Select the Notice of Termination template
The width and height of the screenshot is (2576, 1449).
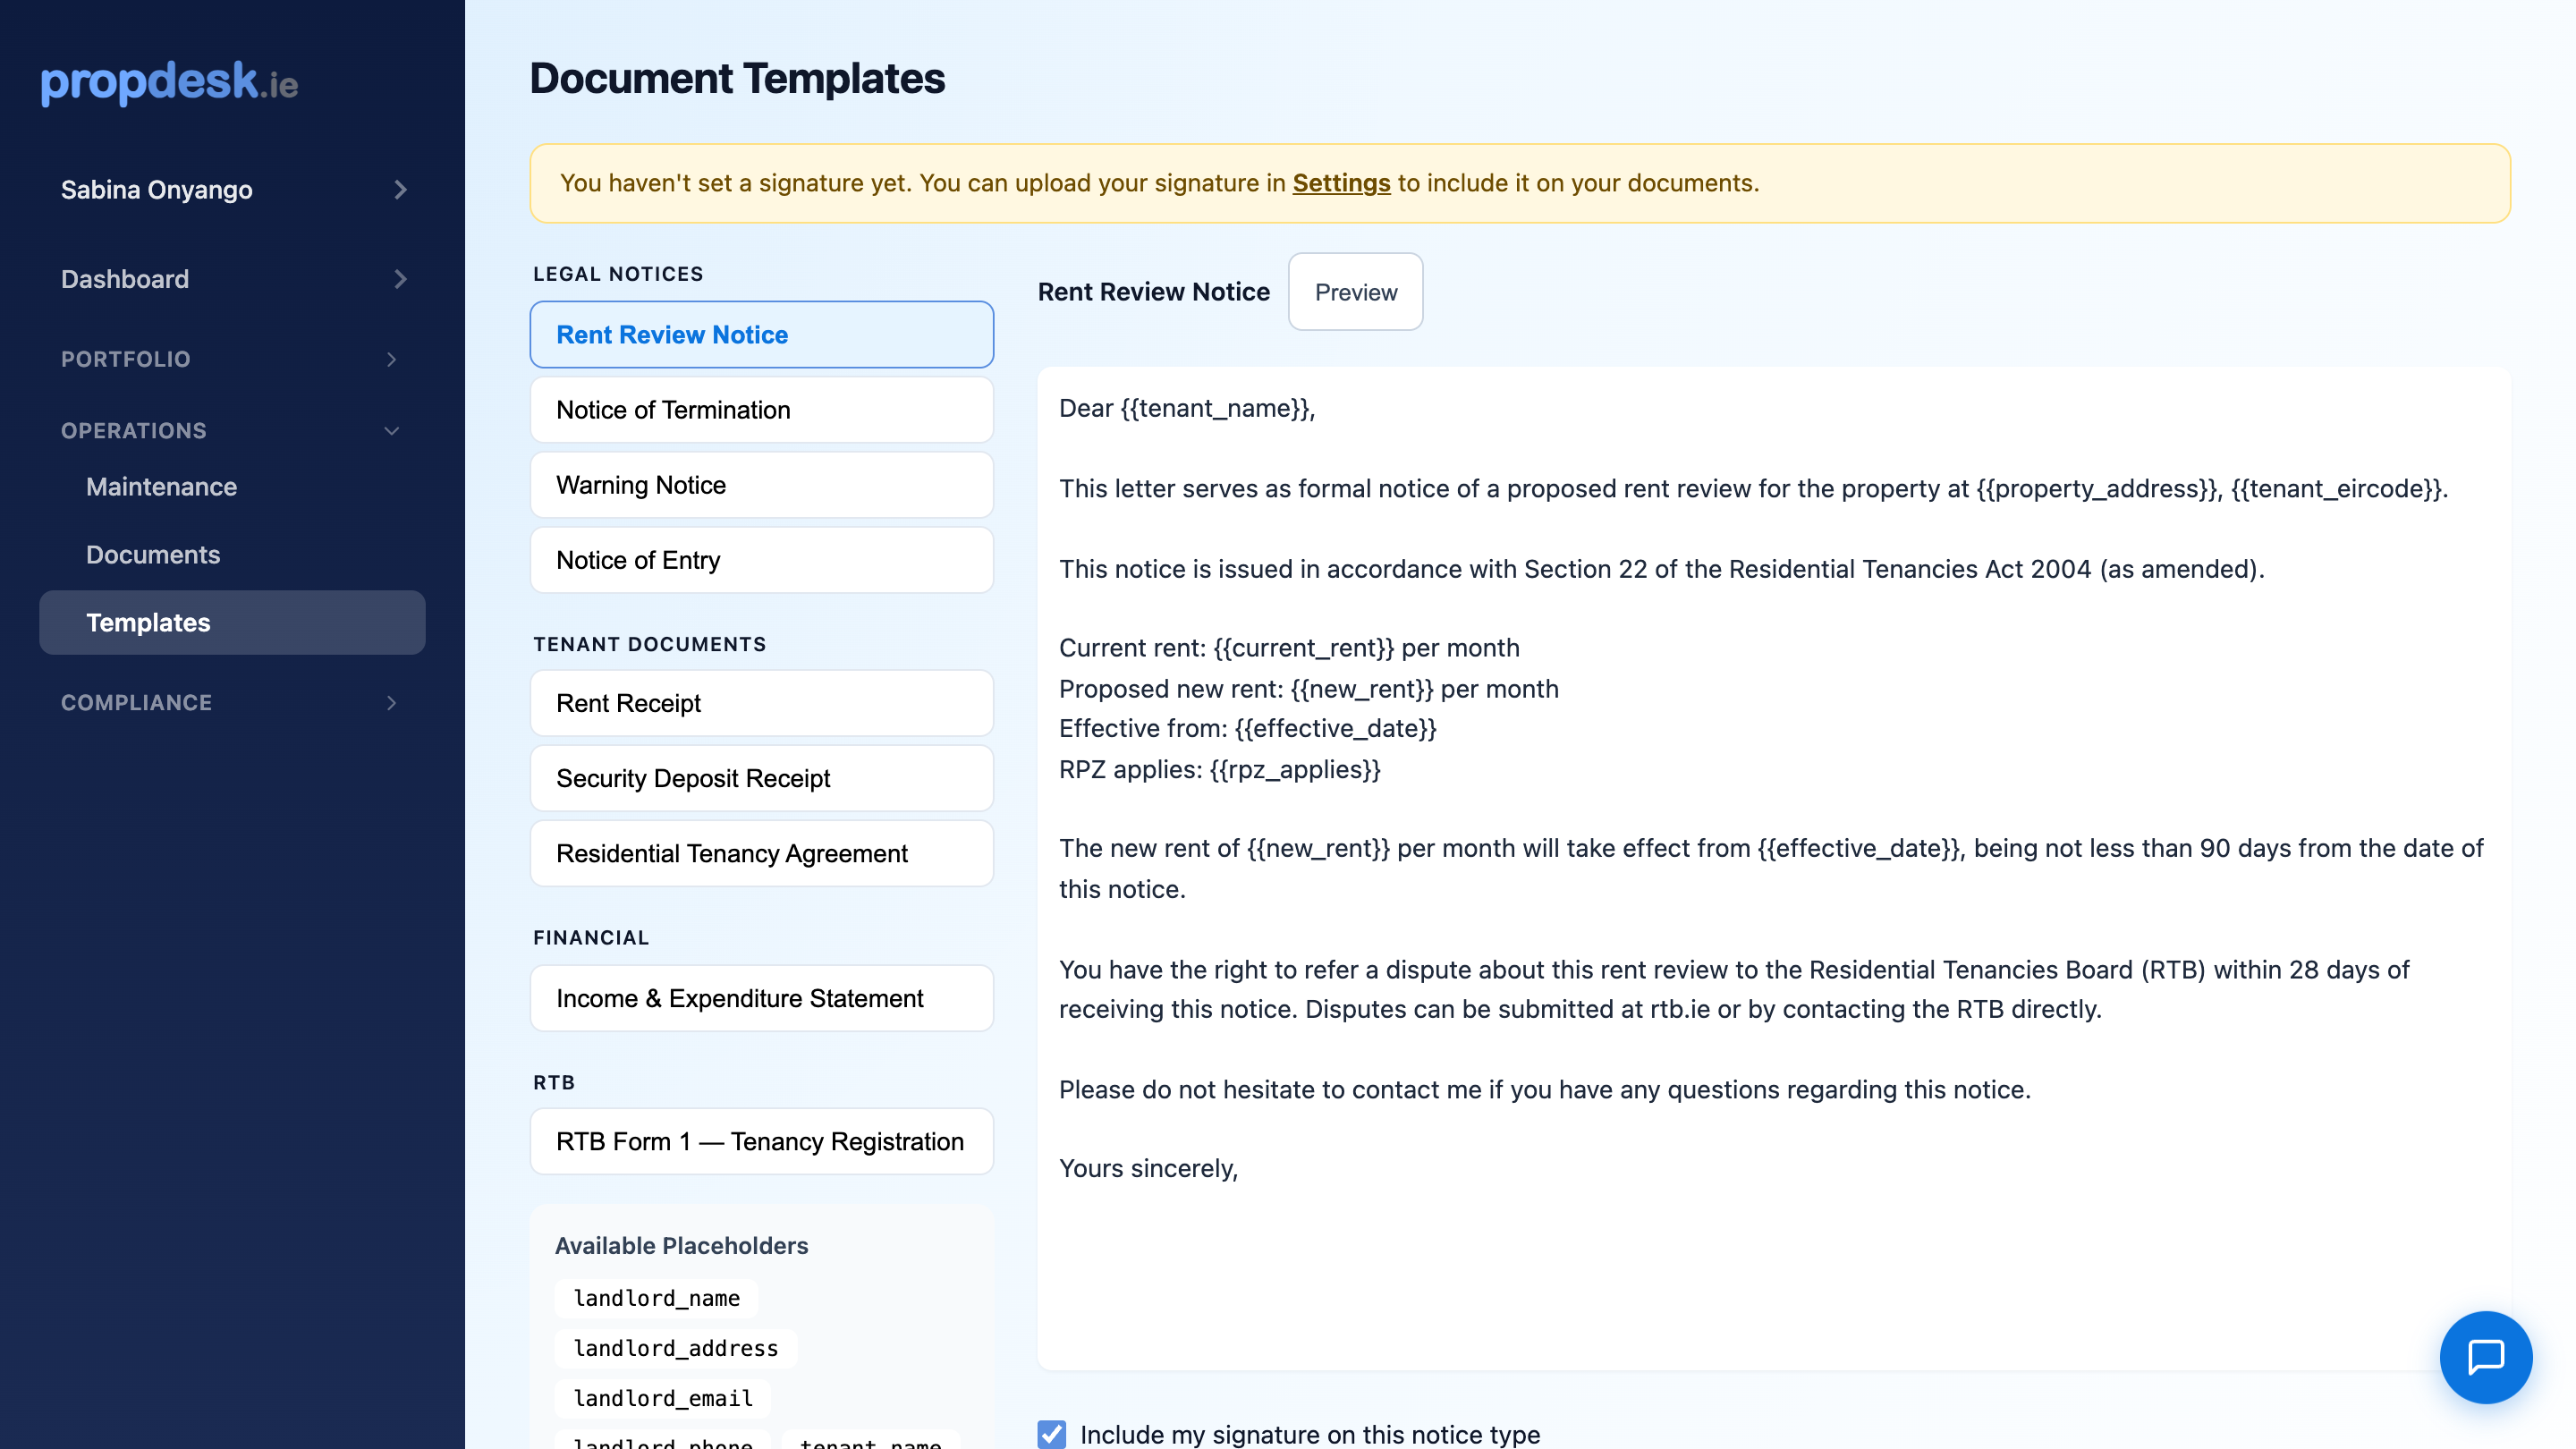[x=761, y=410]
